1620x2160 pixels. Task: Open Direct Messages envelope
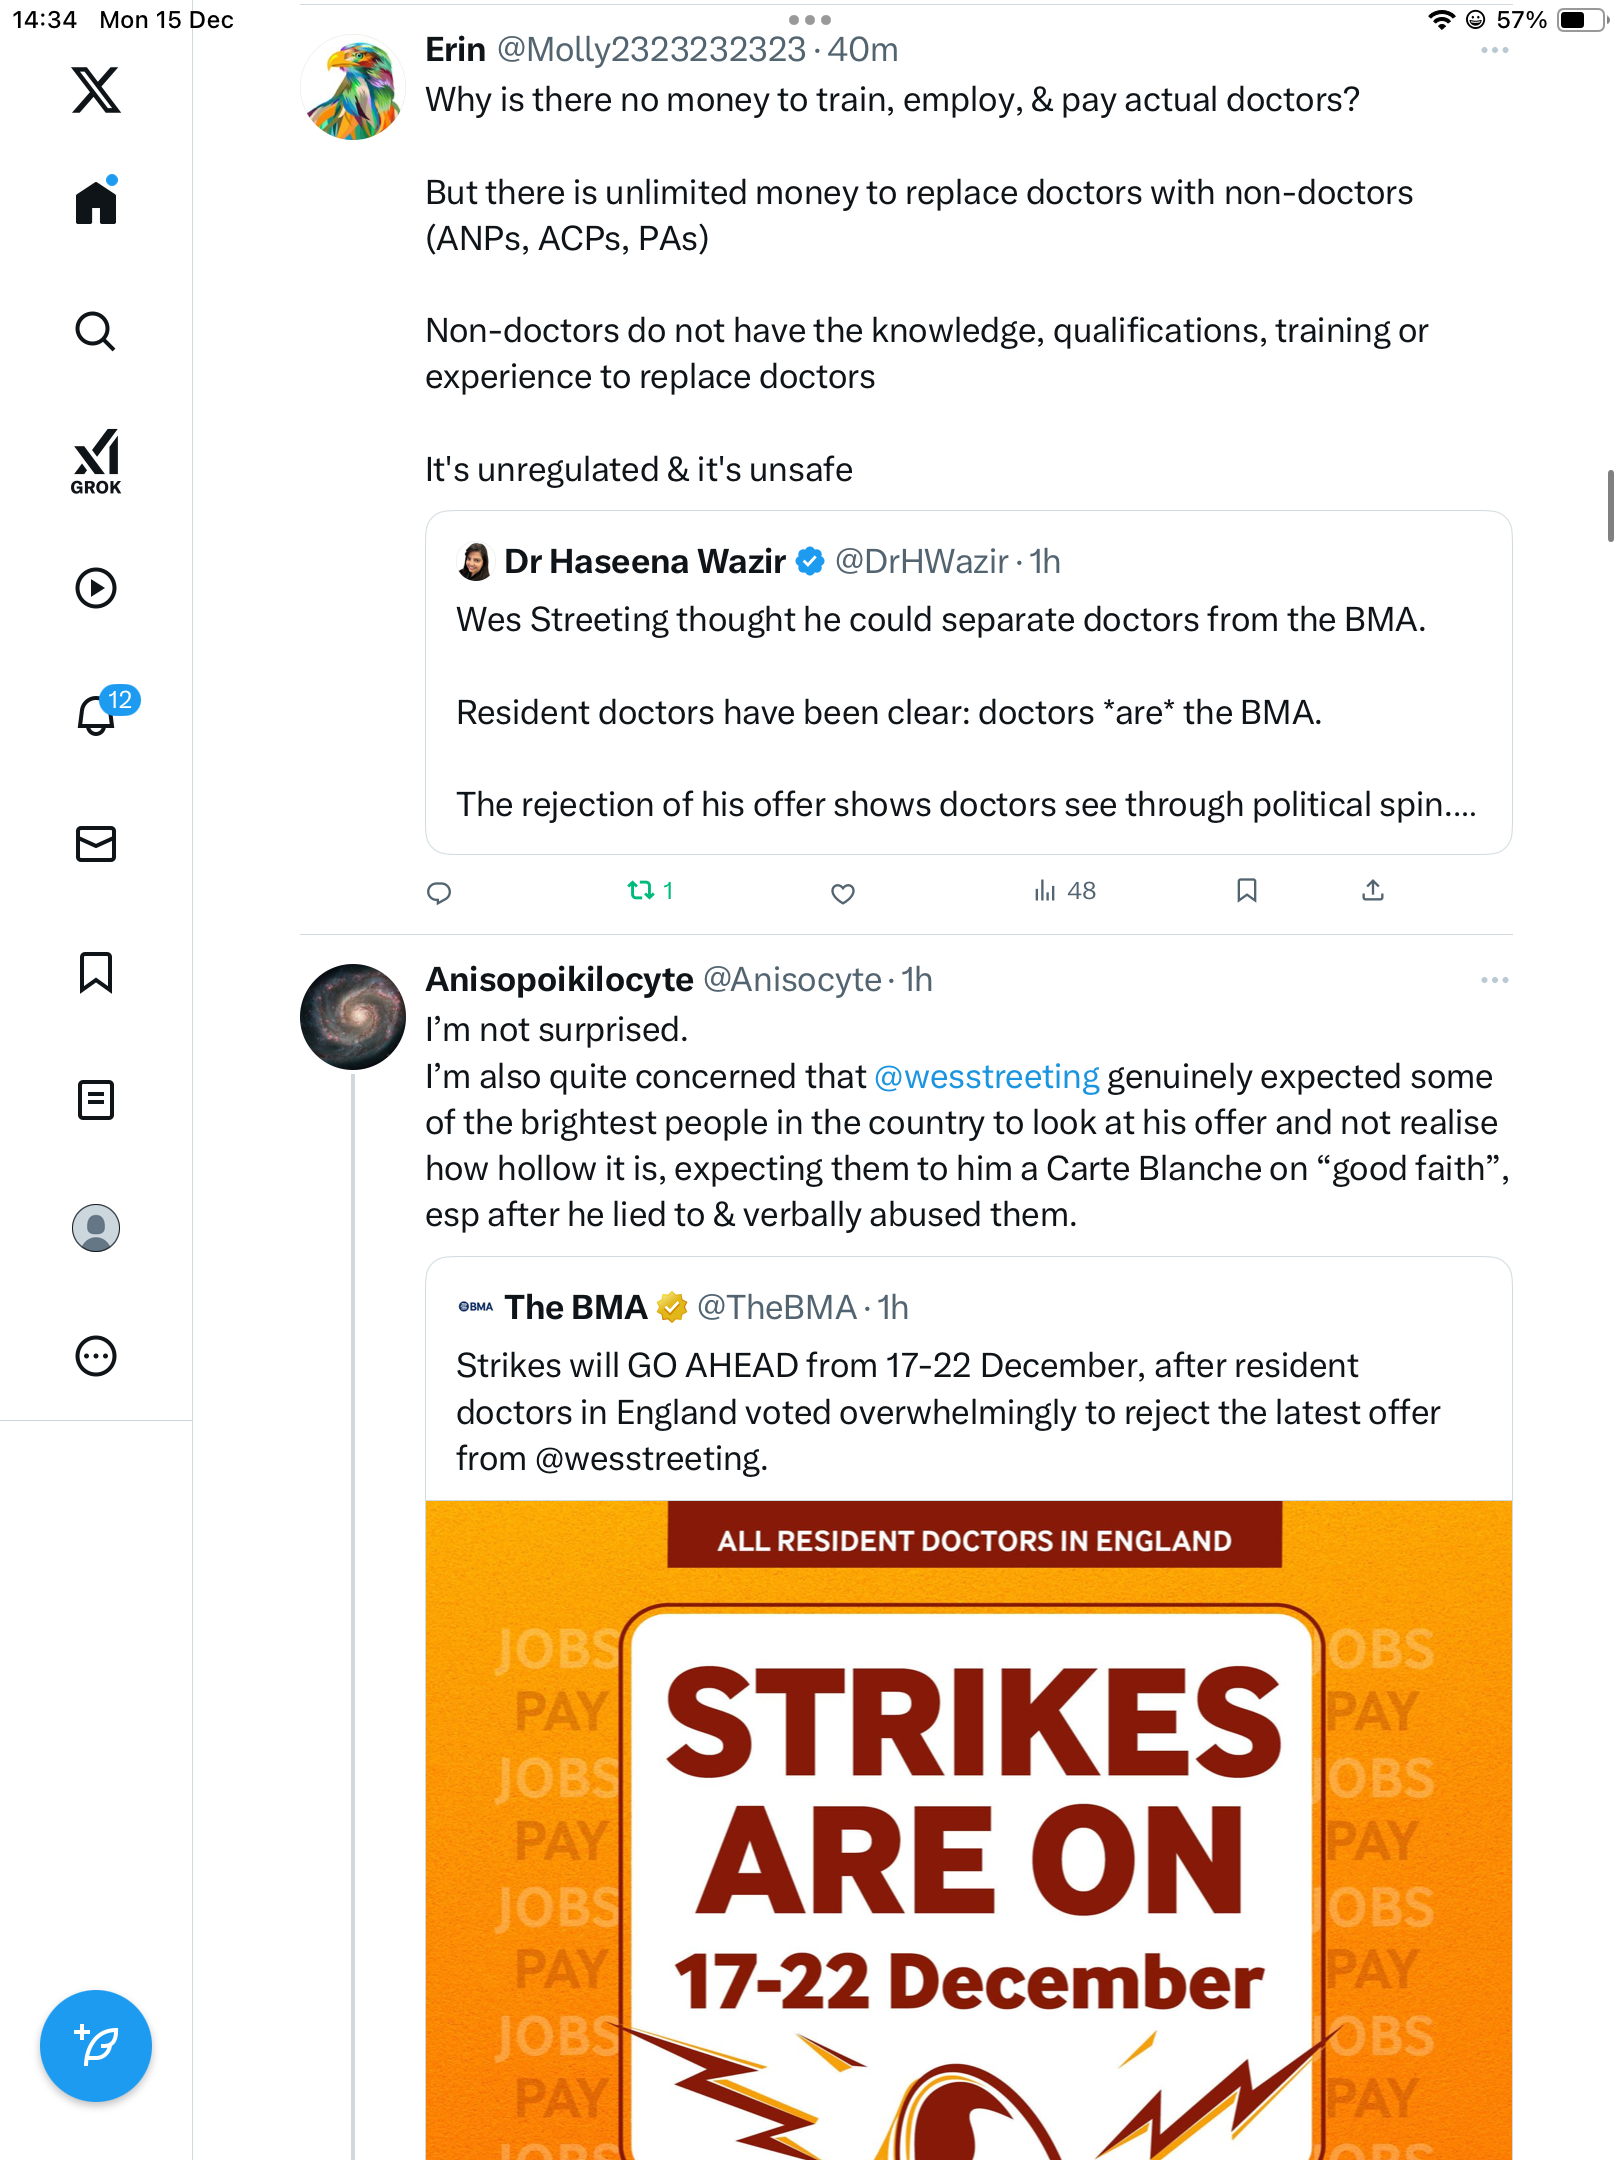click(x=96, y=844)
